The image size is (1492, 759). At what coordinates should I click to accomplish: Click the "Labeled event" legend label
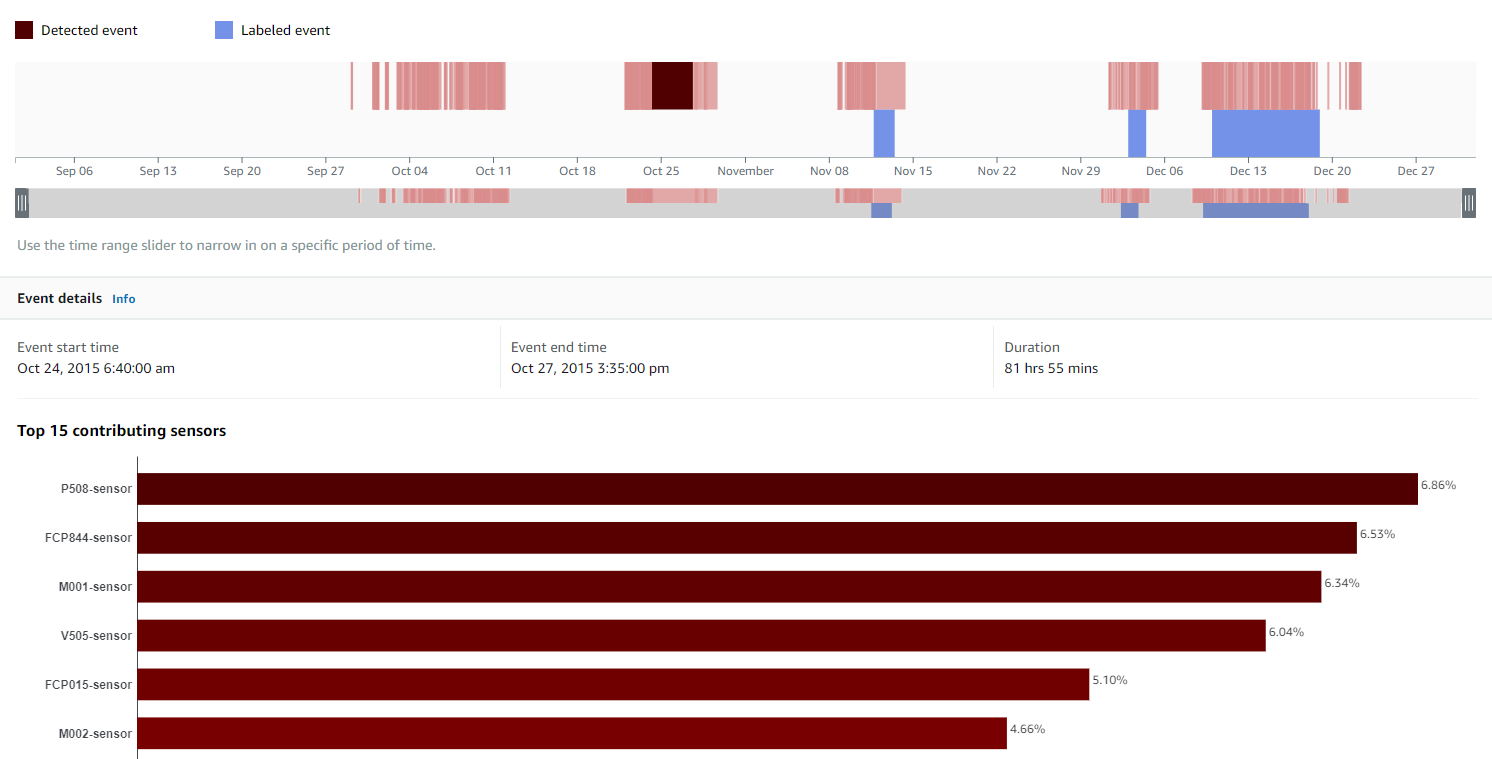[285, 30]
